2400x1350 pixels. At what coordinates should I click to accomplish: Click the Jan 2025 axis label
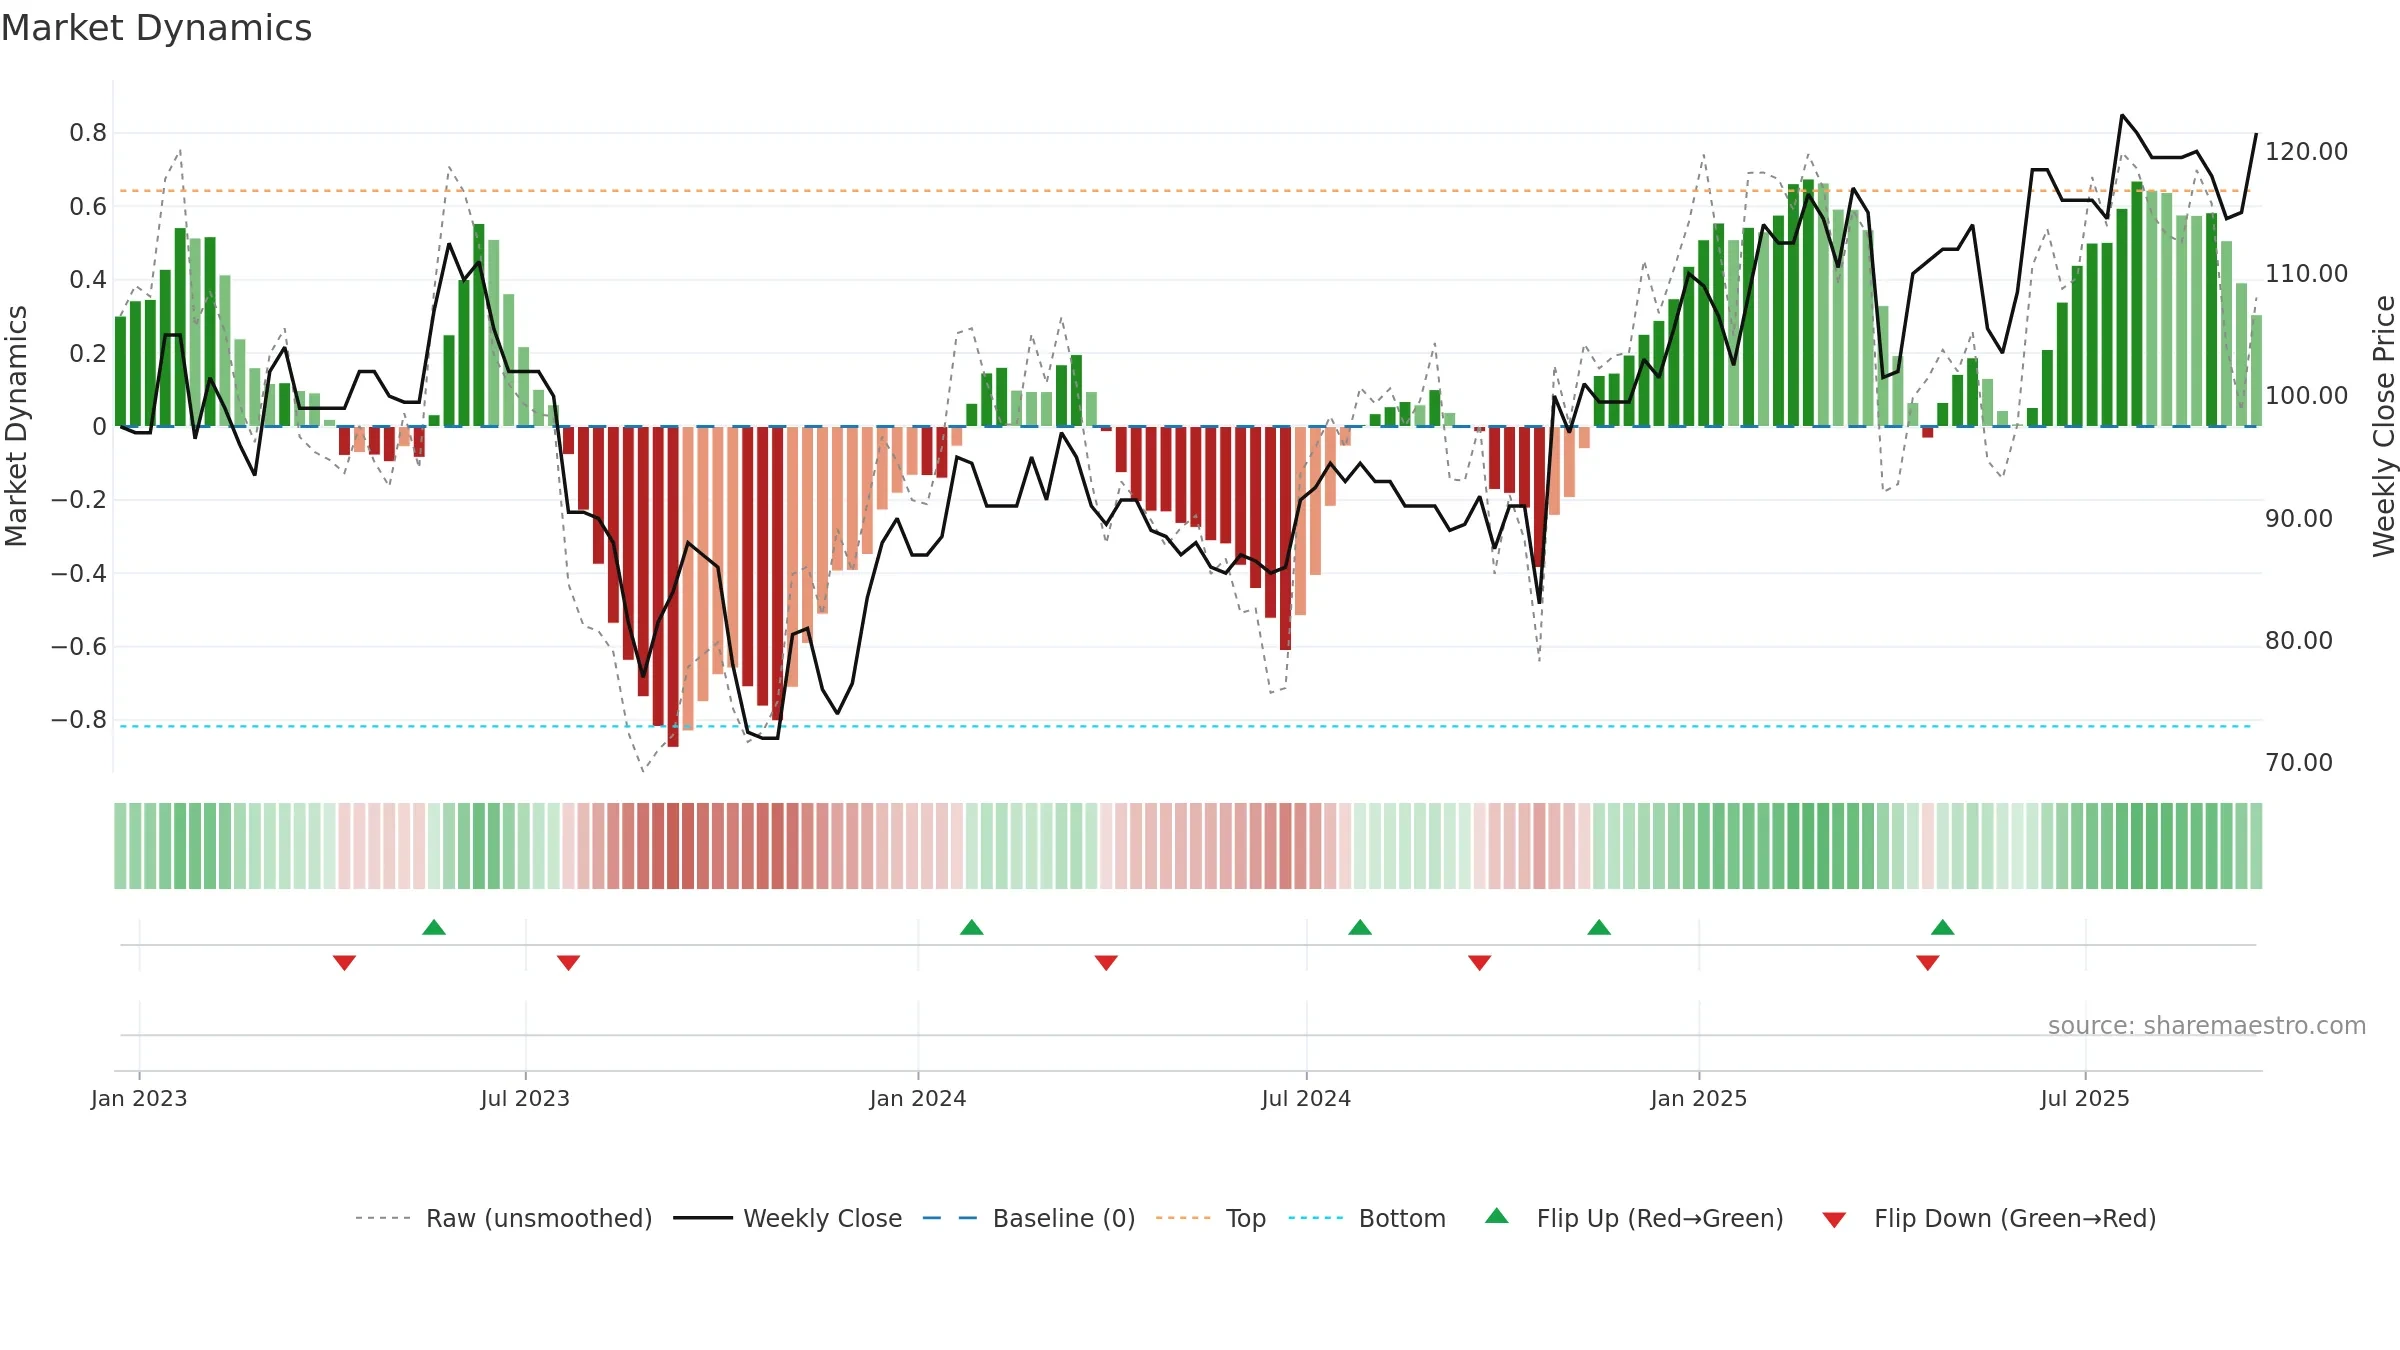1699,1098
